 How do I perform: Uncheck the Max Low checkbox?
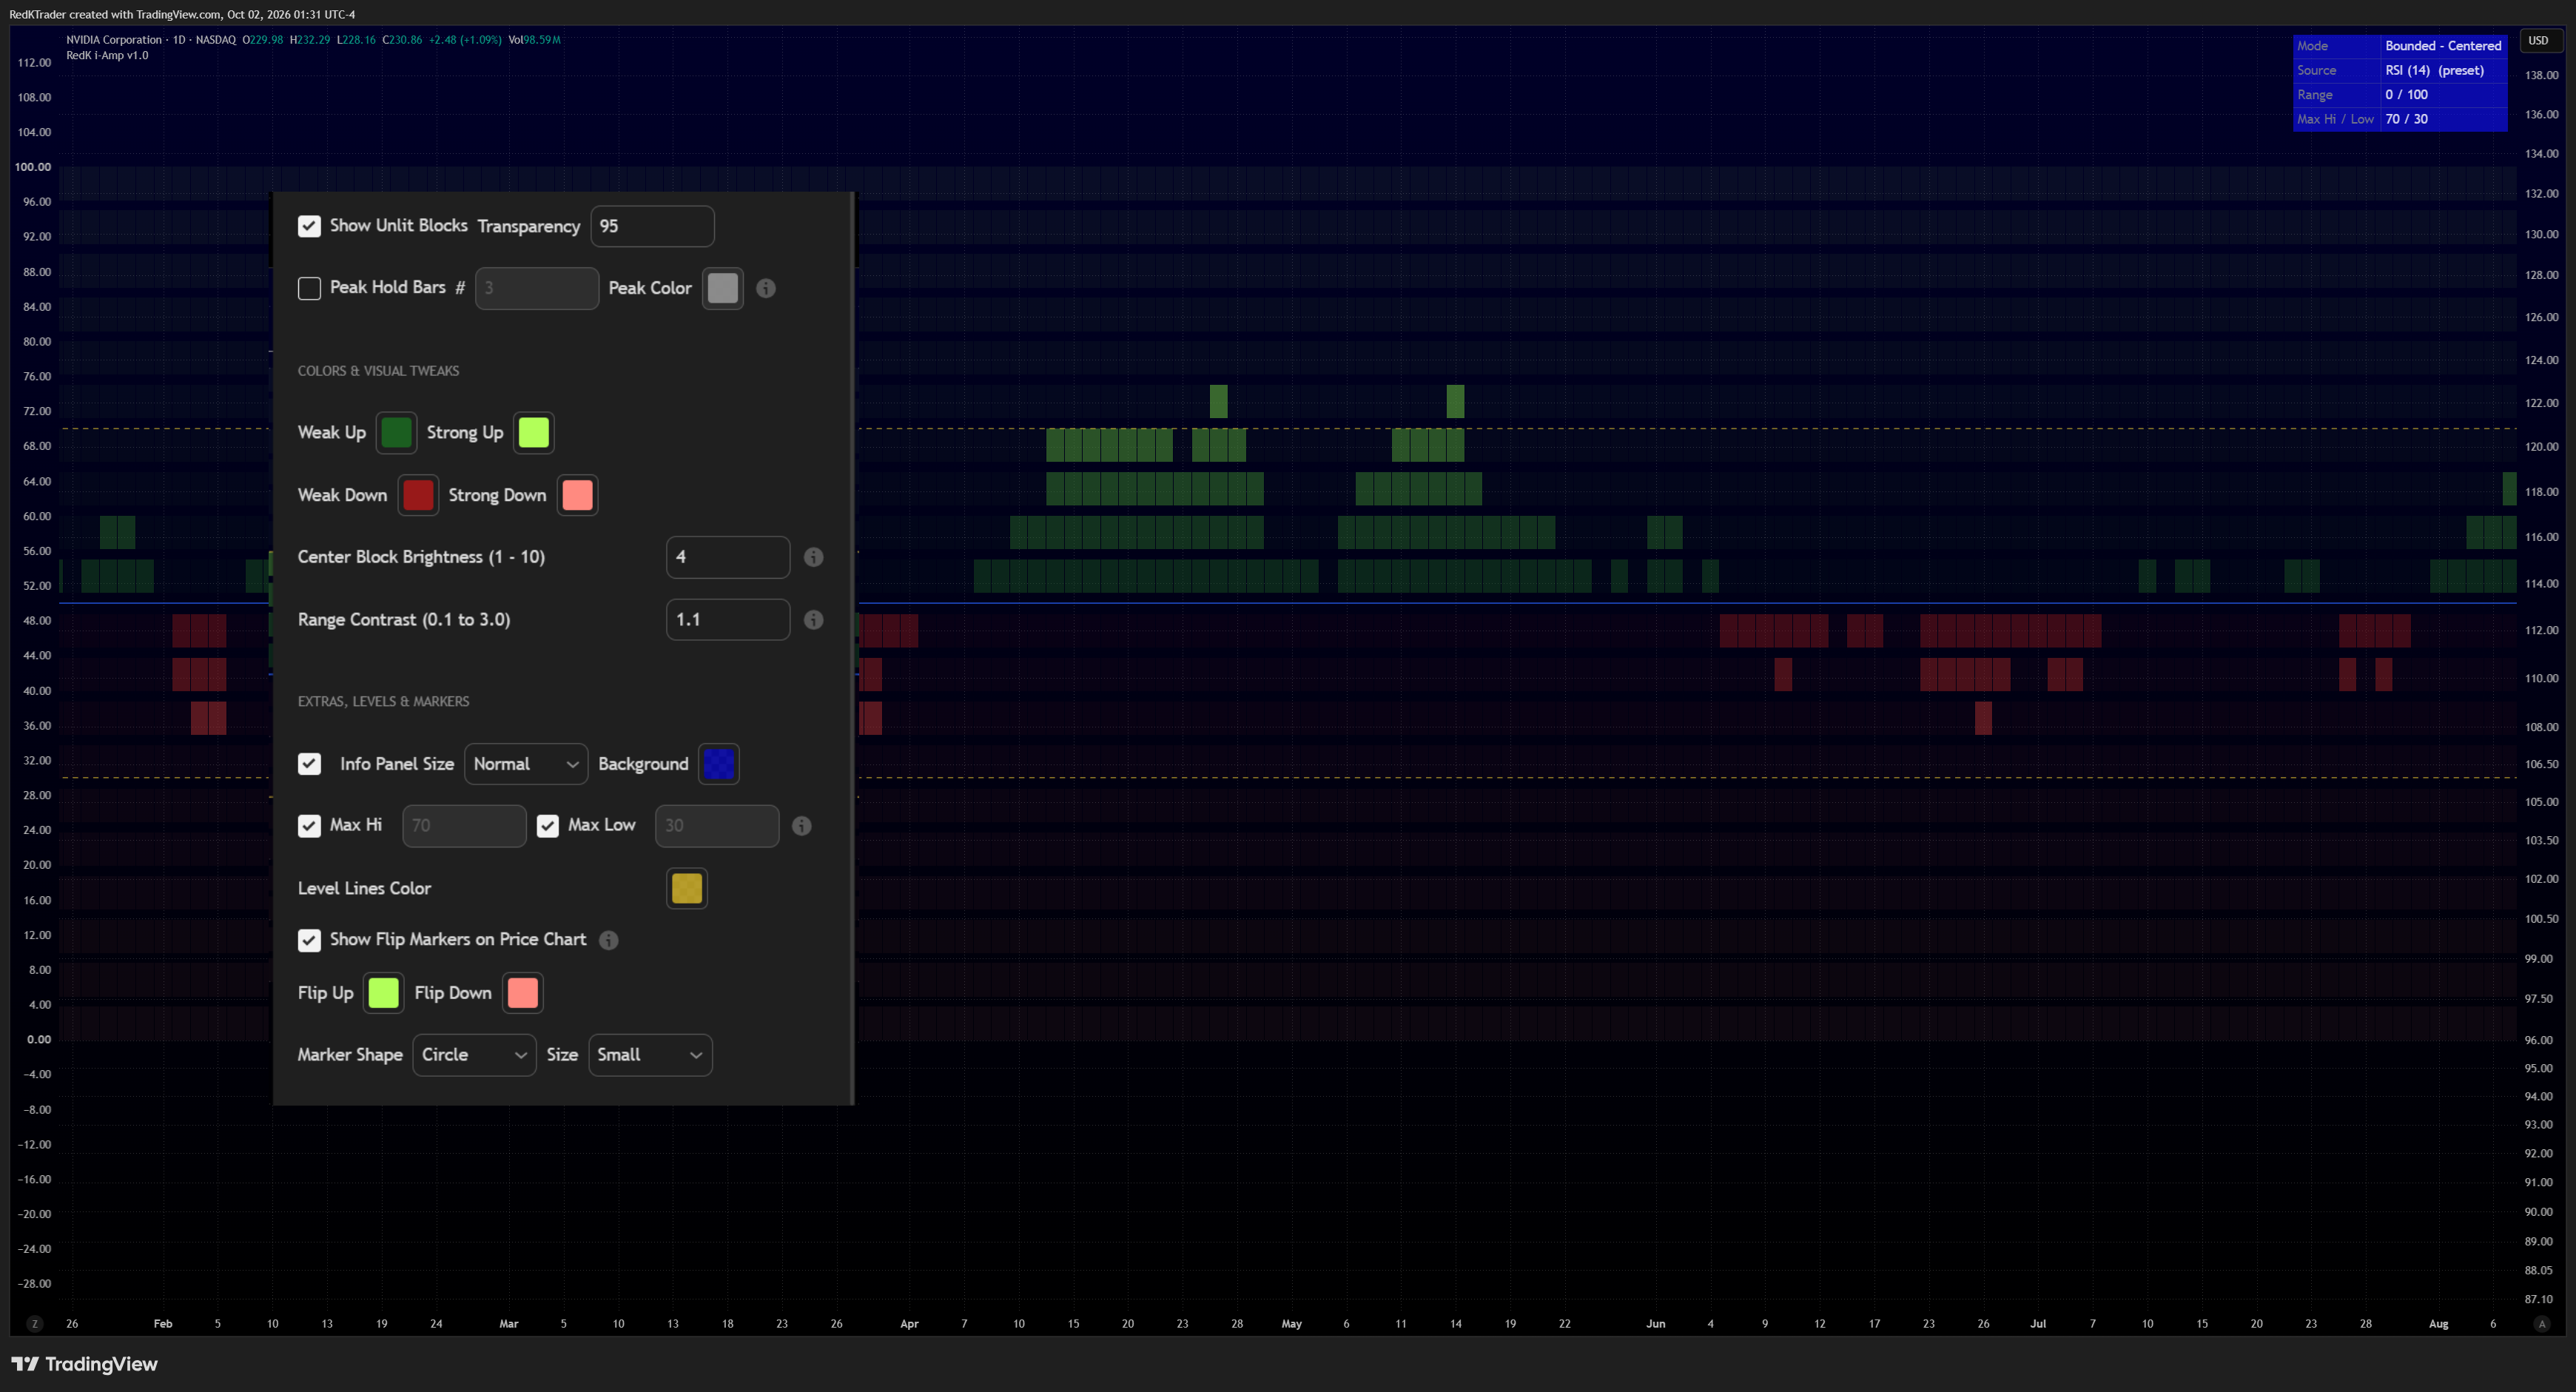(547, 826)
